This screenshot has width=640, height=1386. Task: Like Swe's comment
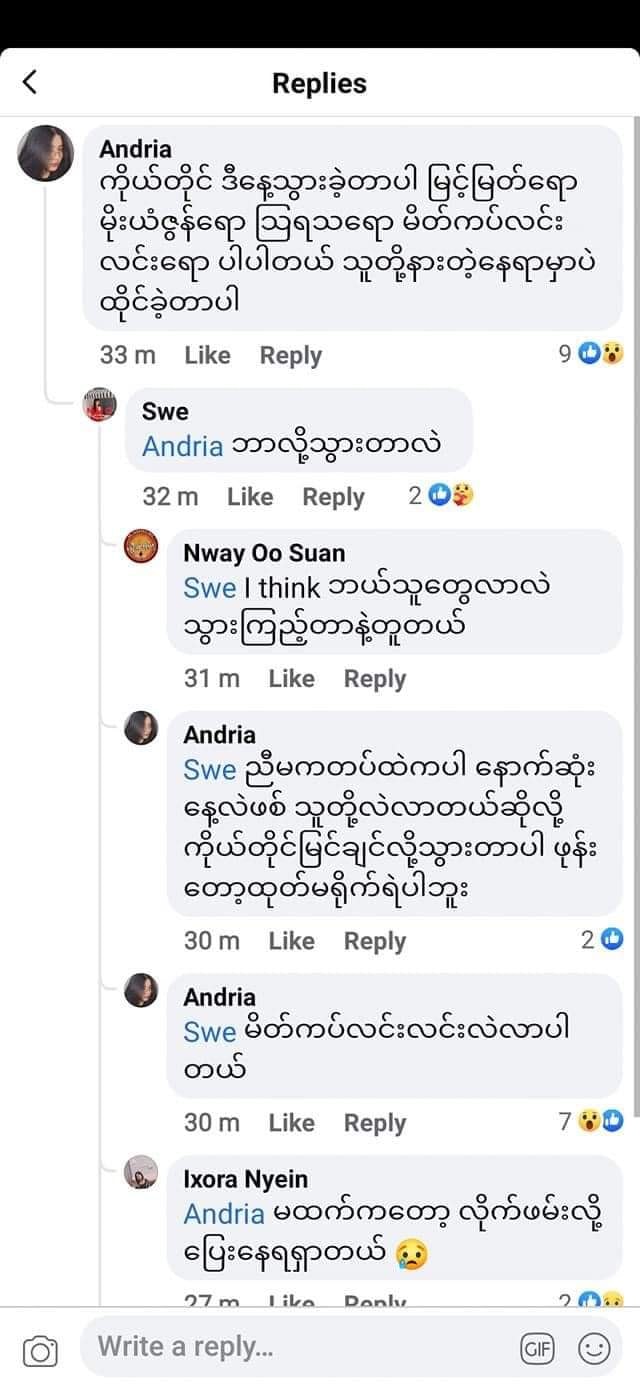[250, 497]
